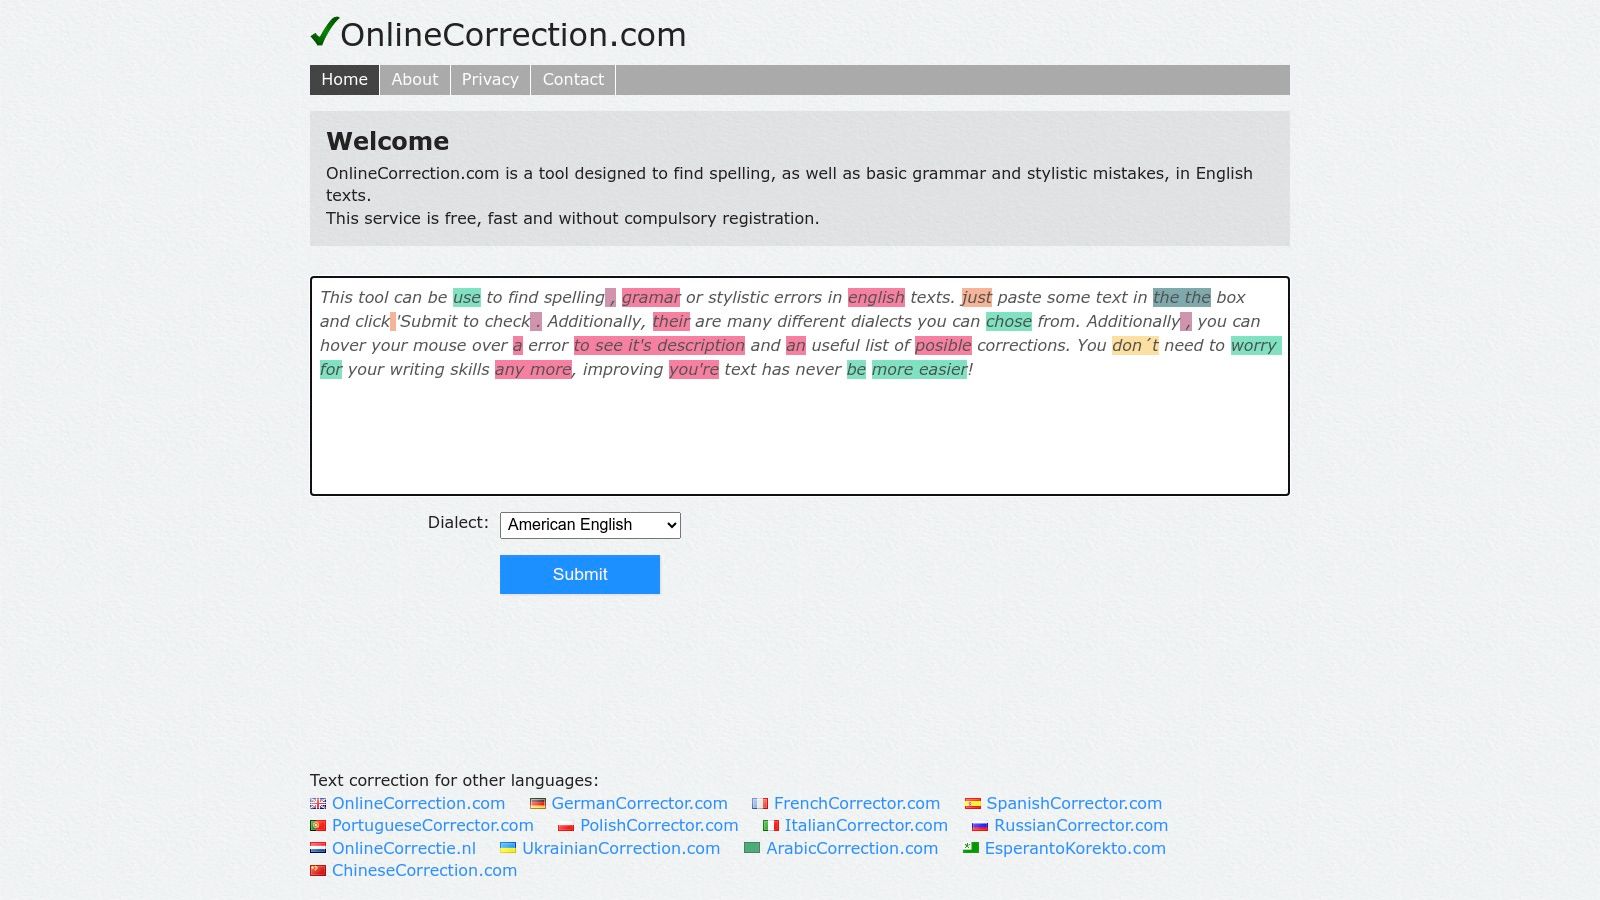Click the highlighted word "worry"
Viewport: 1600px width, 900px height.
1254,345
